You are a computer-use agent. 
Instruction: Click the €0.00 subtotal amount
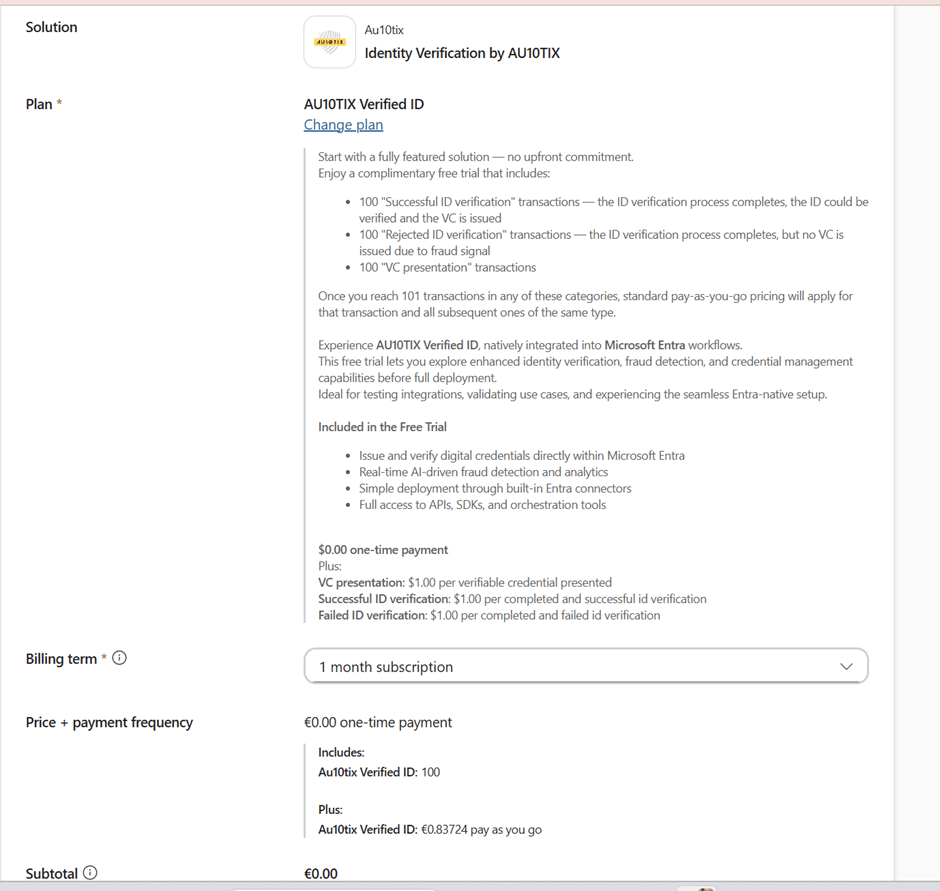(321, 874)
